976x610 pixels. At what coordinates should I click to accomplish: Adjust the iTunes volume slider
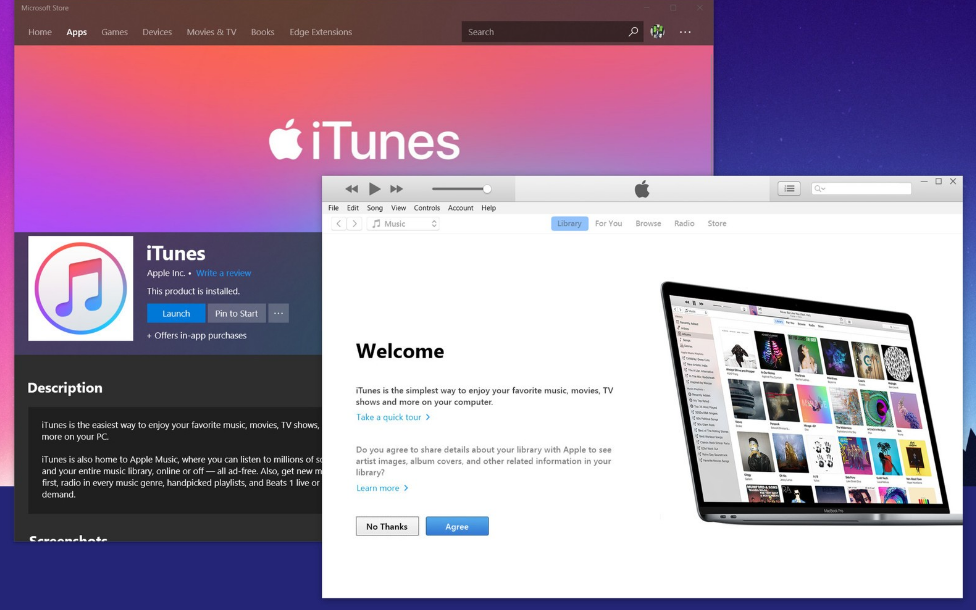pos(461,189)
